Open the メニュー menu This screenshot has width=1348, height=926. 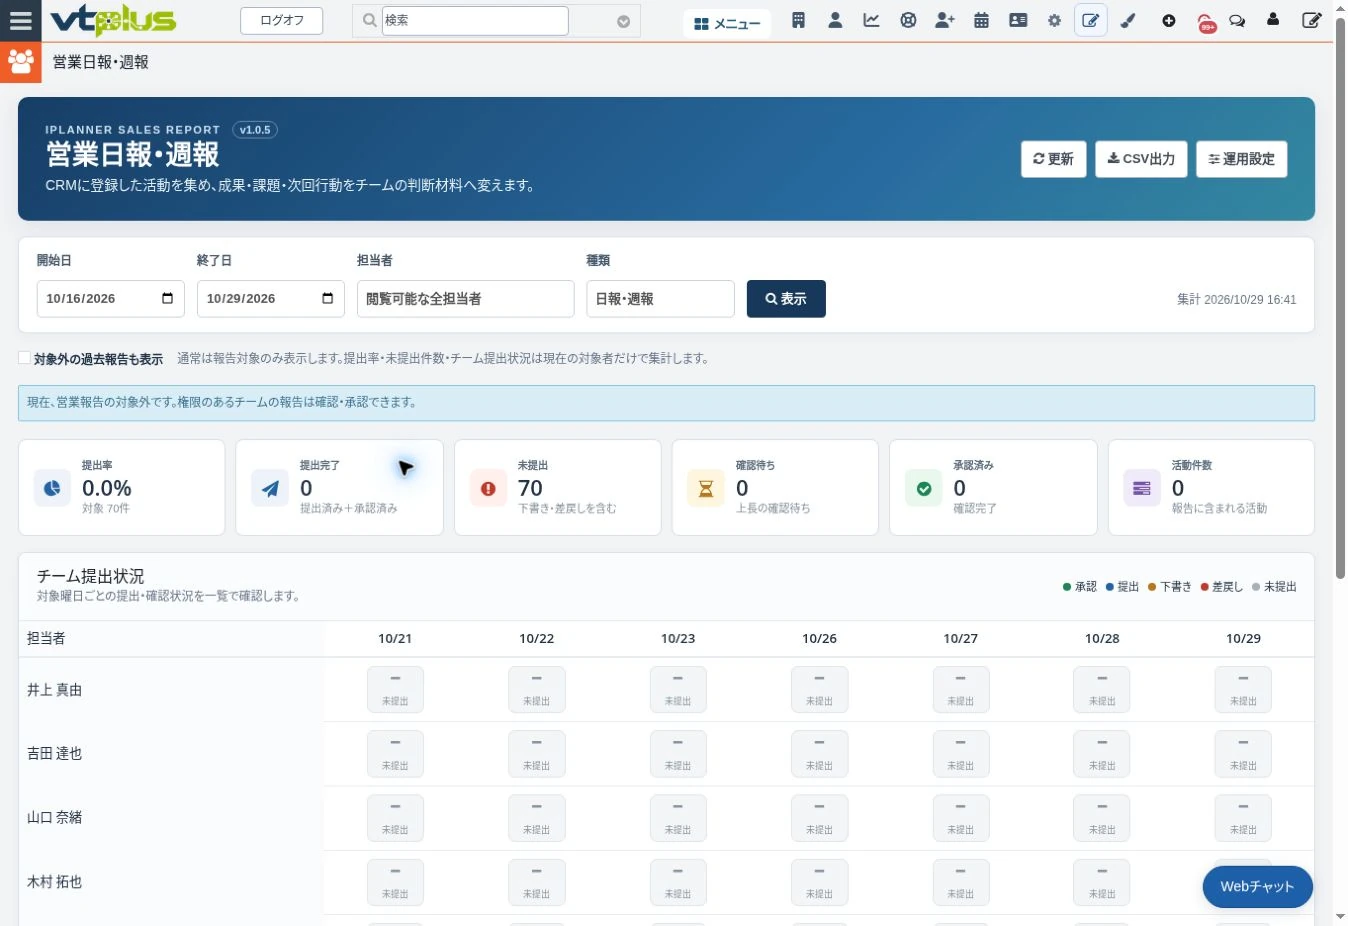[727, 23]
